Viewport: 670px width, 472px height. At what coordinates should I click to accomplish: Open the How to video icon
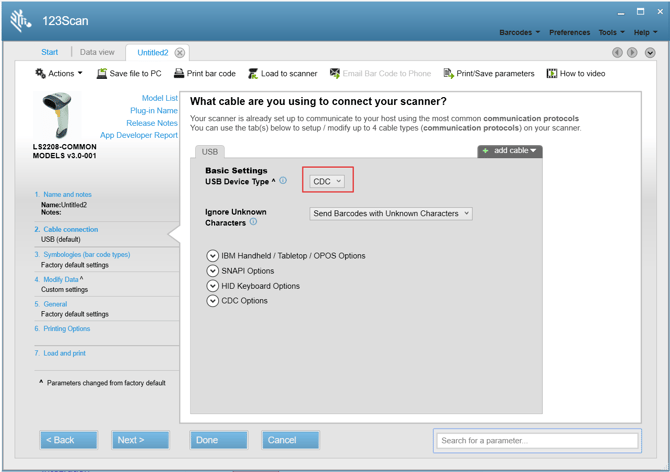[x=552, y=73]
